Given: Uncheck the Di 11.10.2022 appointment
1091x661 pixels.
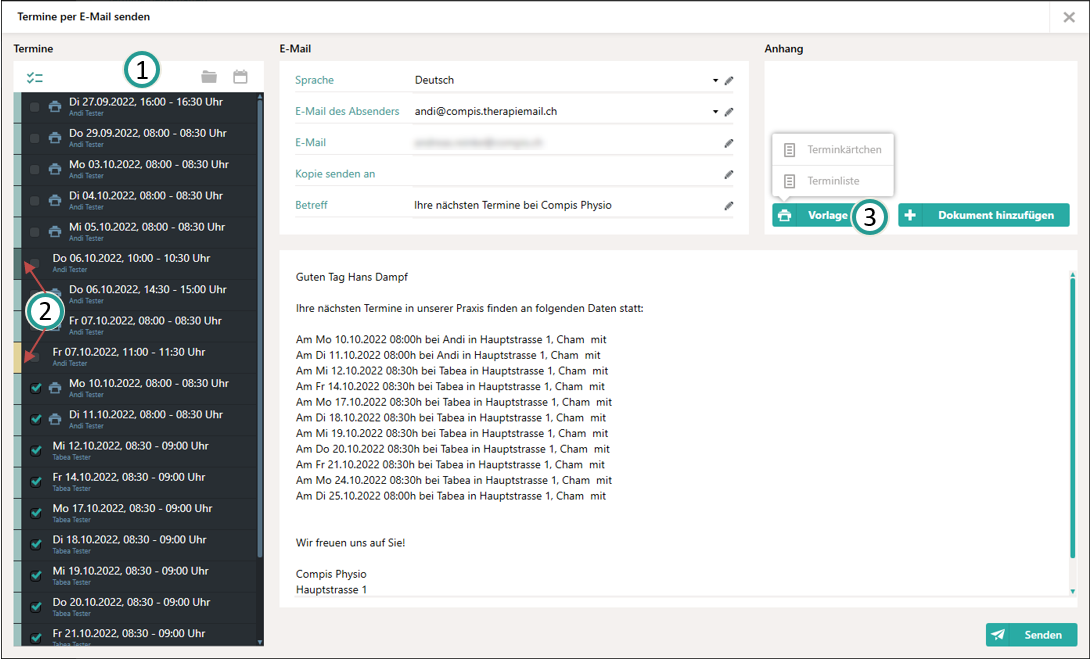Looking at the screenshot, I should pyautogui.click(x=36, y=420).
